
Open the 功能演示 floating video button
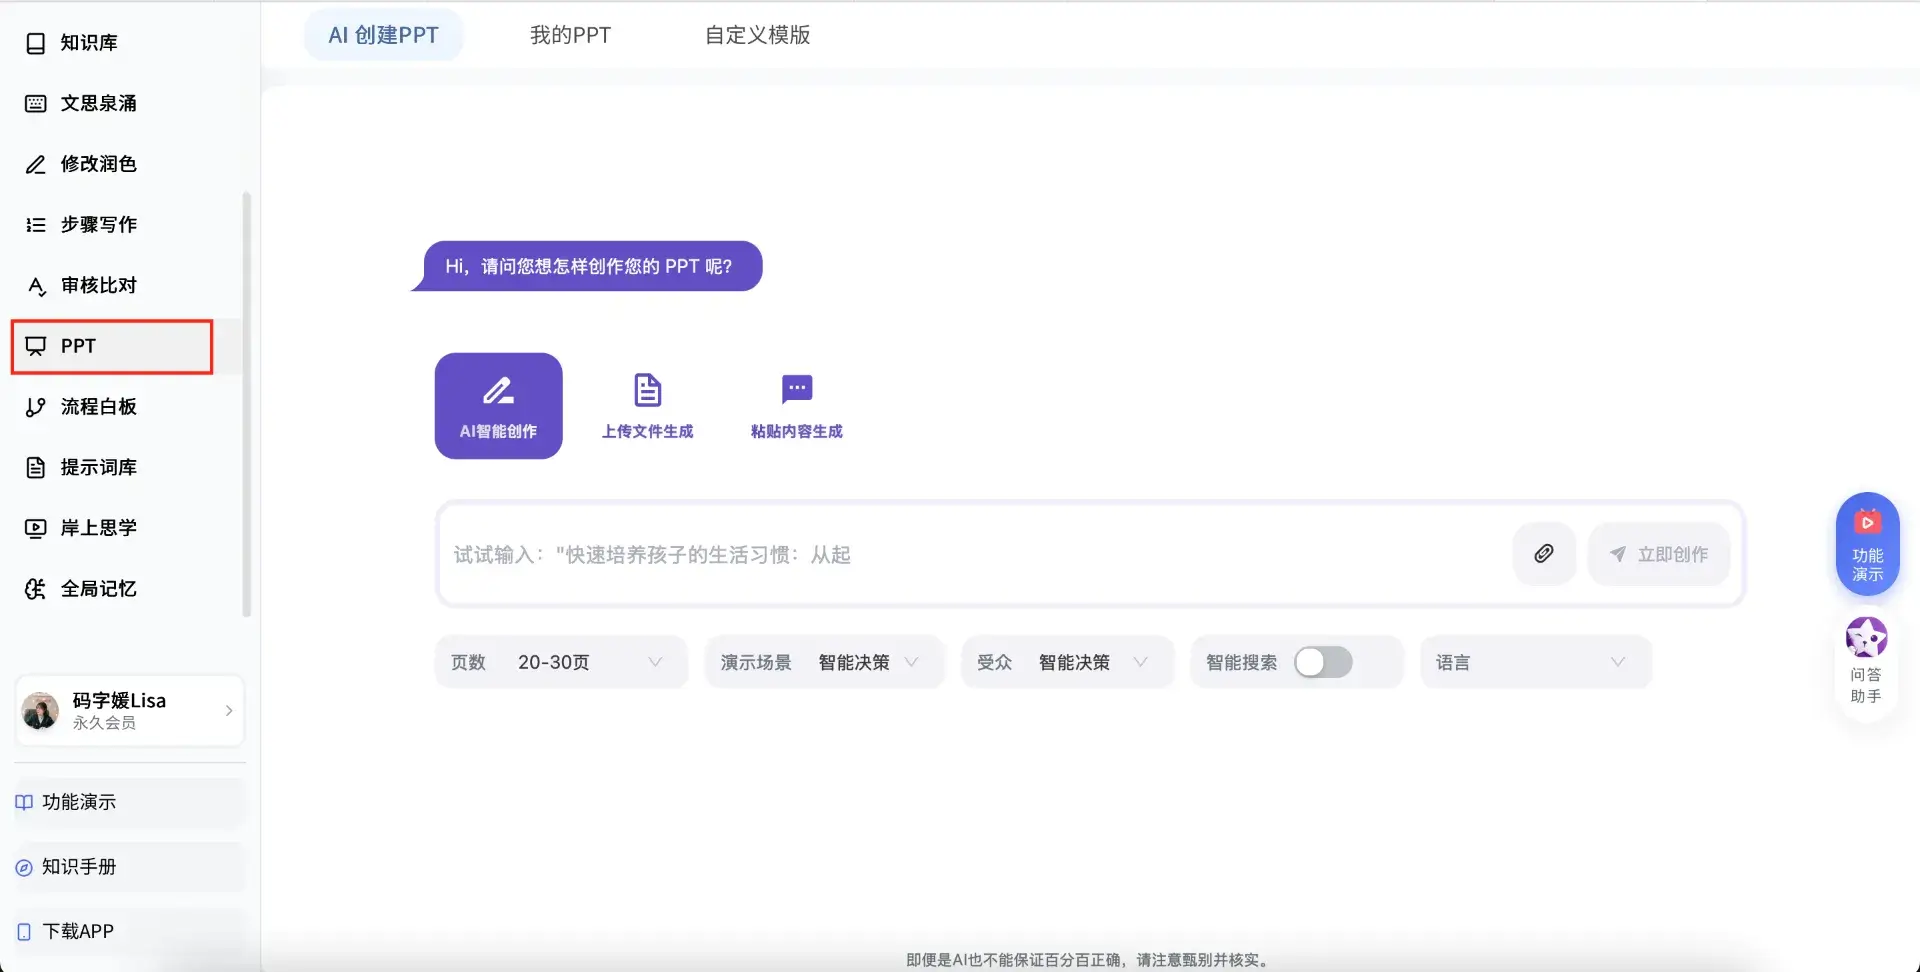pyautogui.click(x=1867, y=544)
